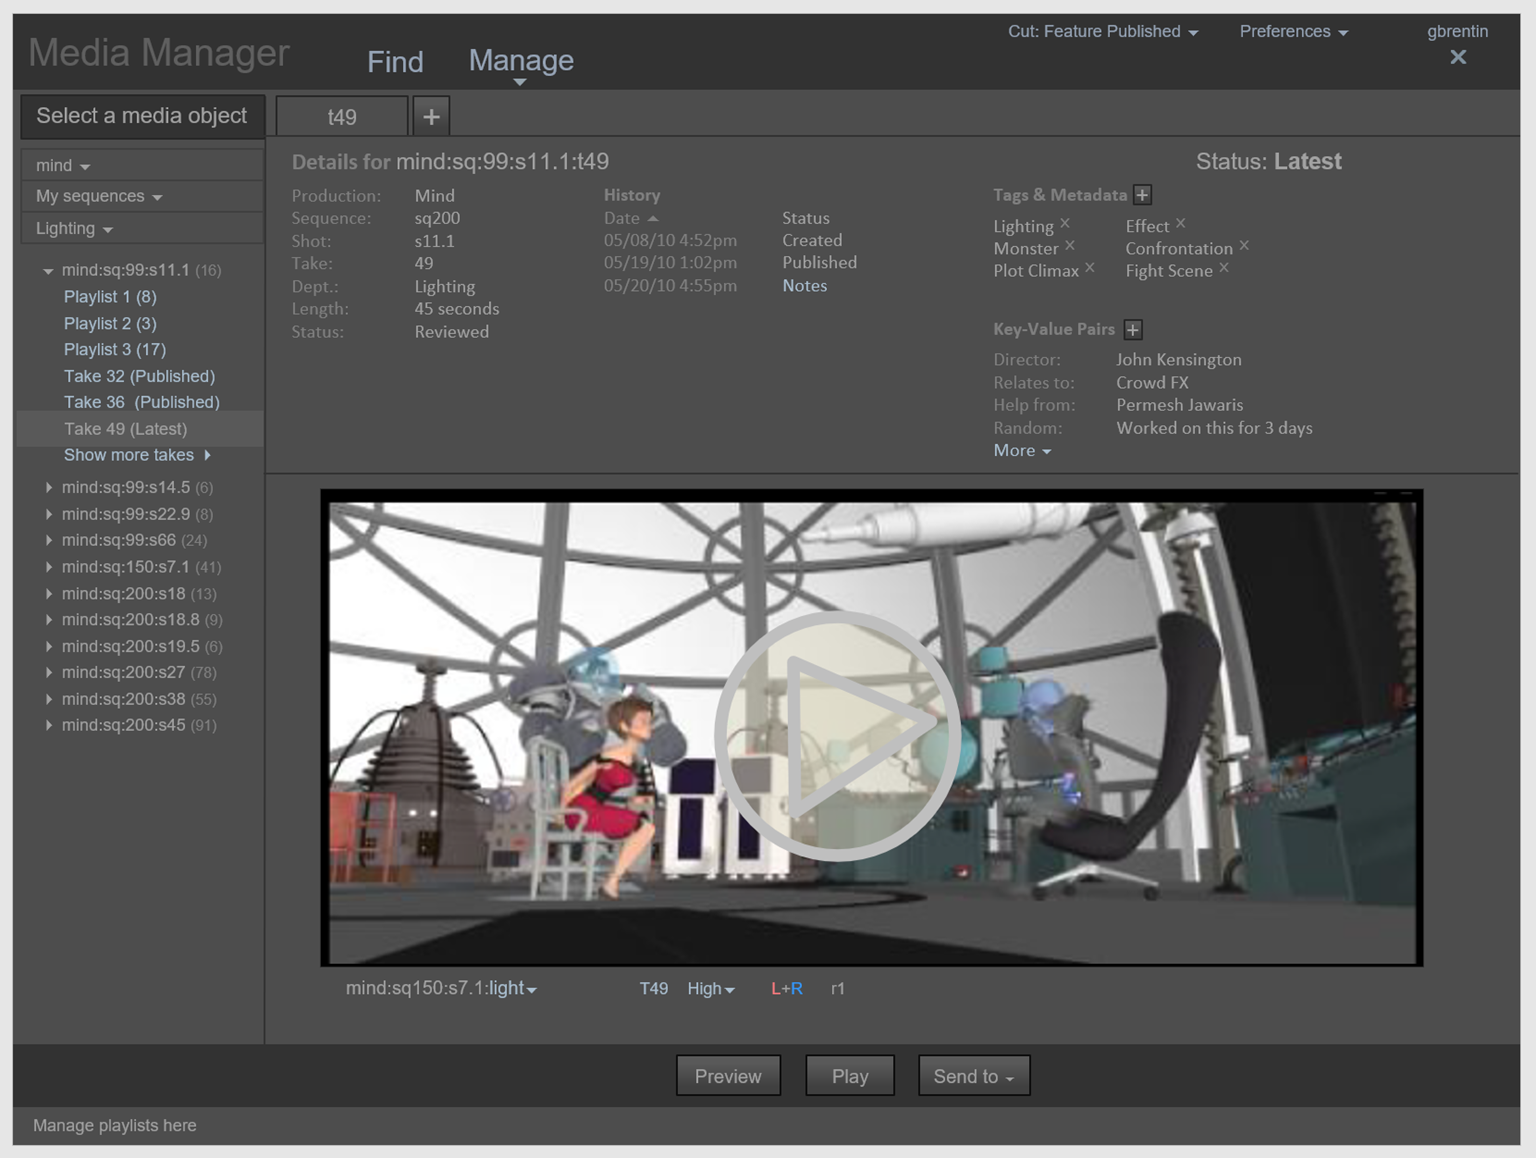Click the large play overlay on video
1536x1158 pixels.
(838, 735)
